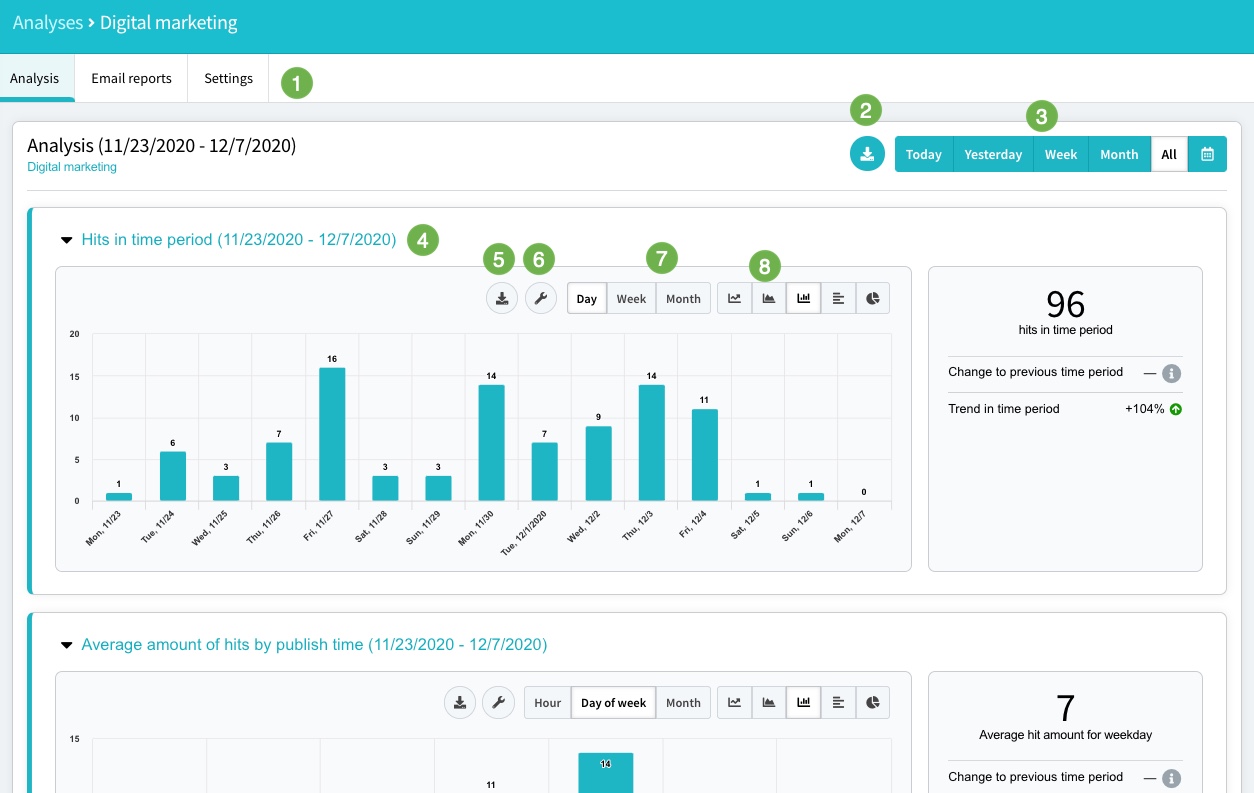Click the Mon, 11/30 bar with 14 hits
Viewport: 1254px width, 793px height.
[x=491, y=443]
